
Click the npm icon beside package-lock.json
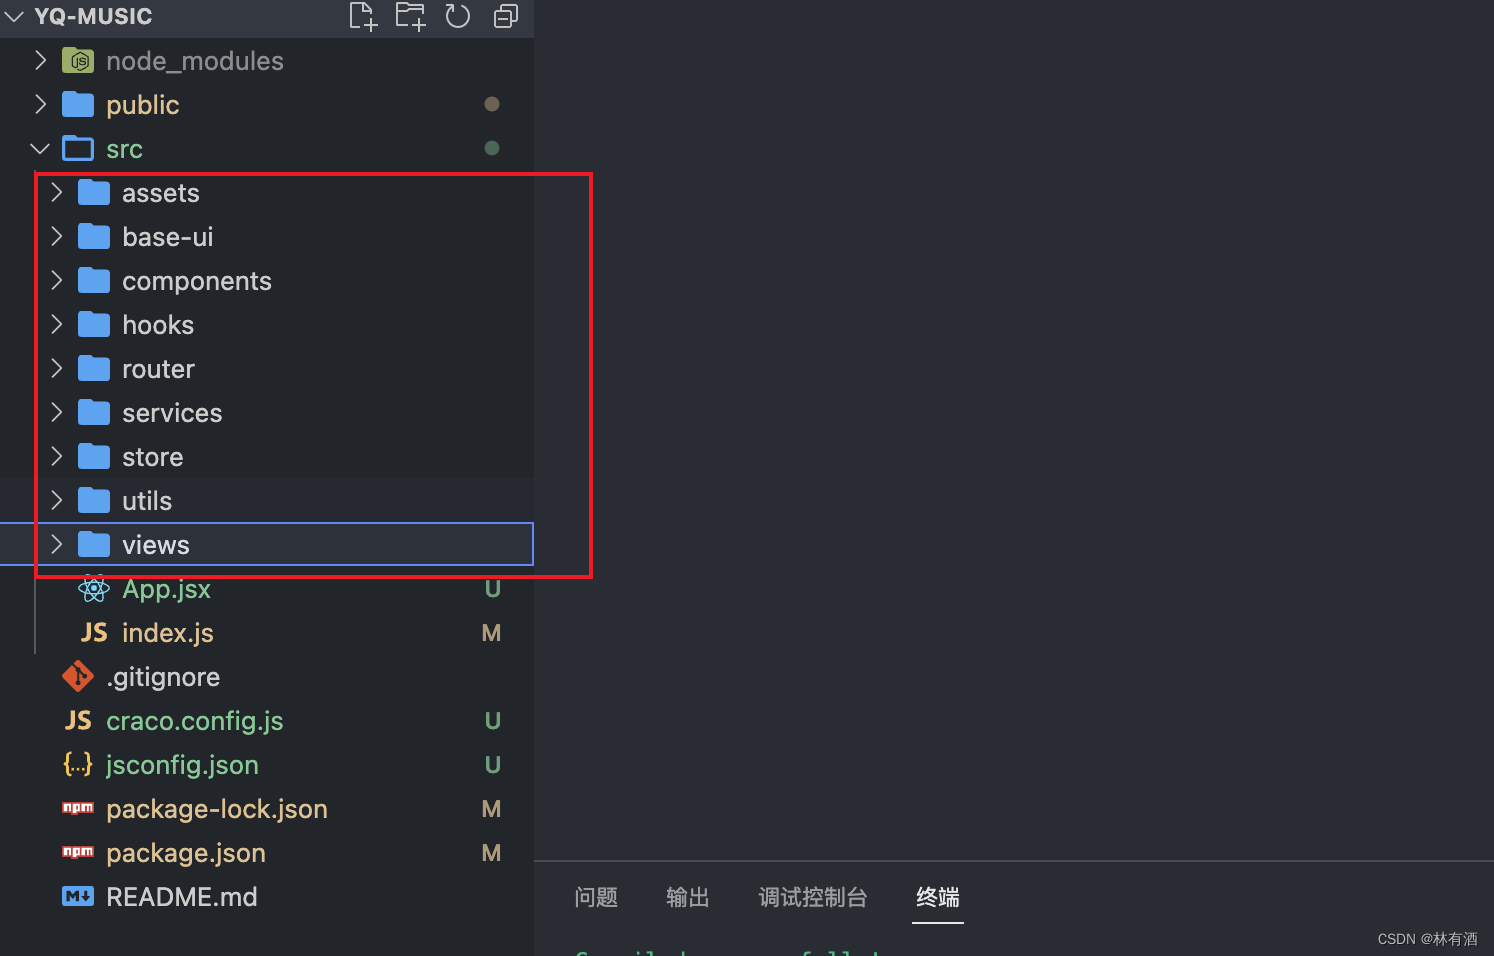(x=78, y=808)
